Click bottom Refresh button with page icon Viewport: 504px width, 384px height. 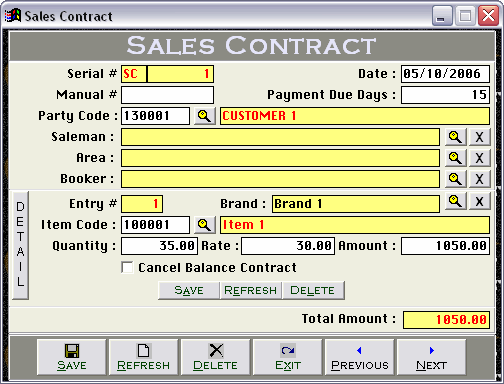point(144,357)
